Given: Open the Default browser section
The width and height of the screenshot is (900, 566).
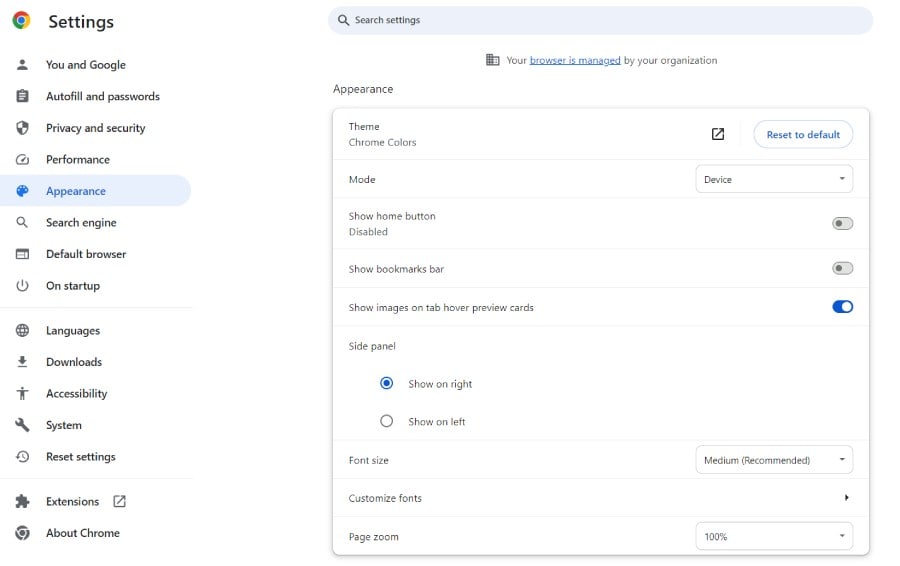Looking at the screenshot, I should click(95, 254).
